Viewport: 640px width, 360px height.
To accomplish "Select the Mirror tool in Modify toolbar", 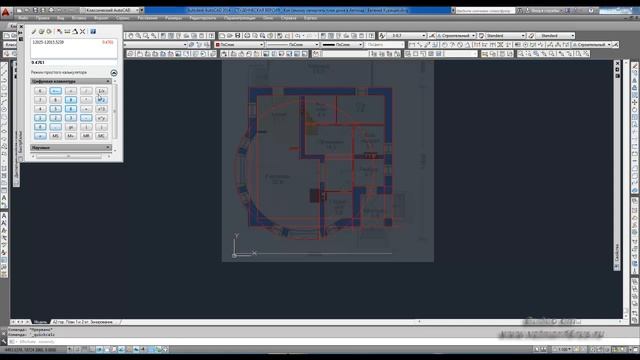I will click(x=635, y=80).
